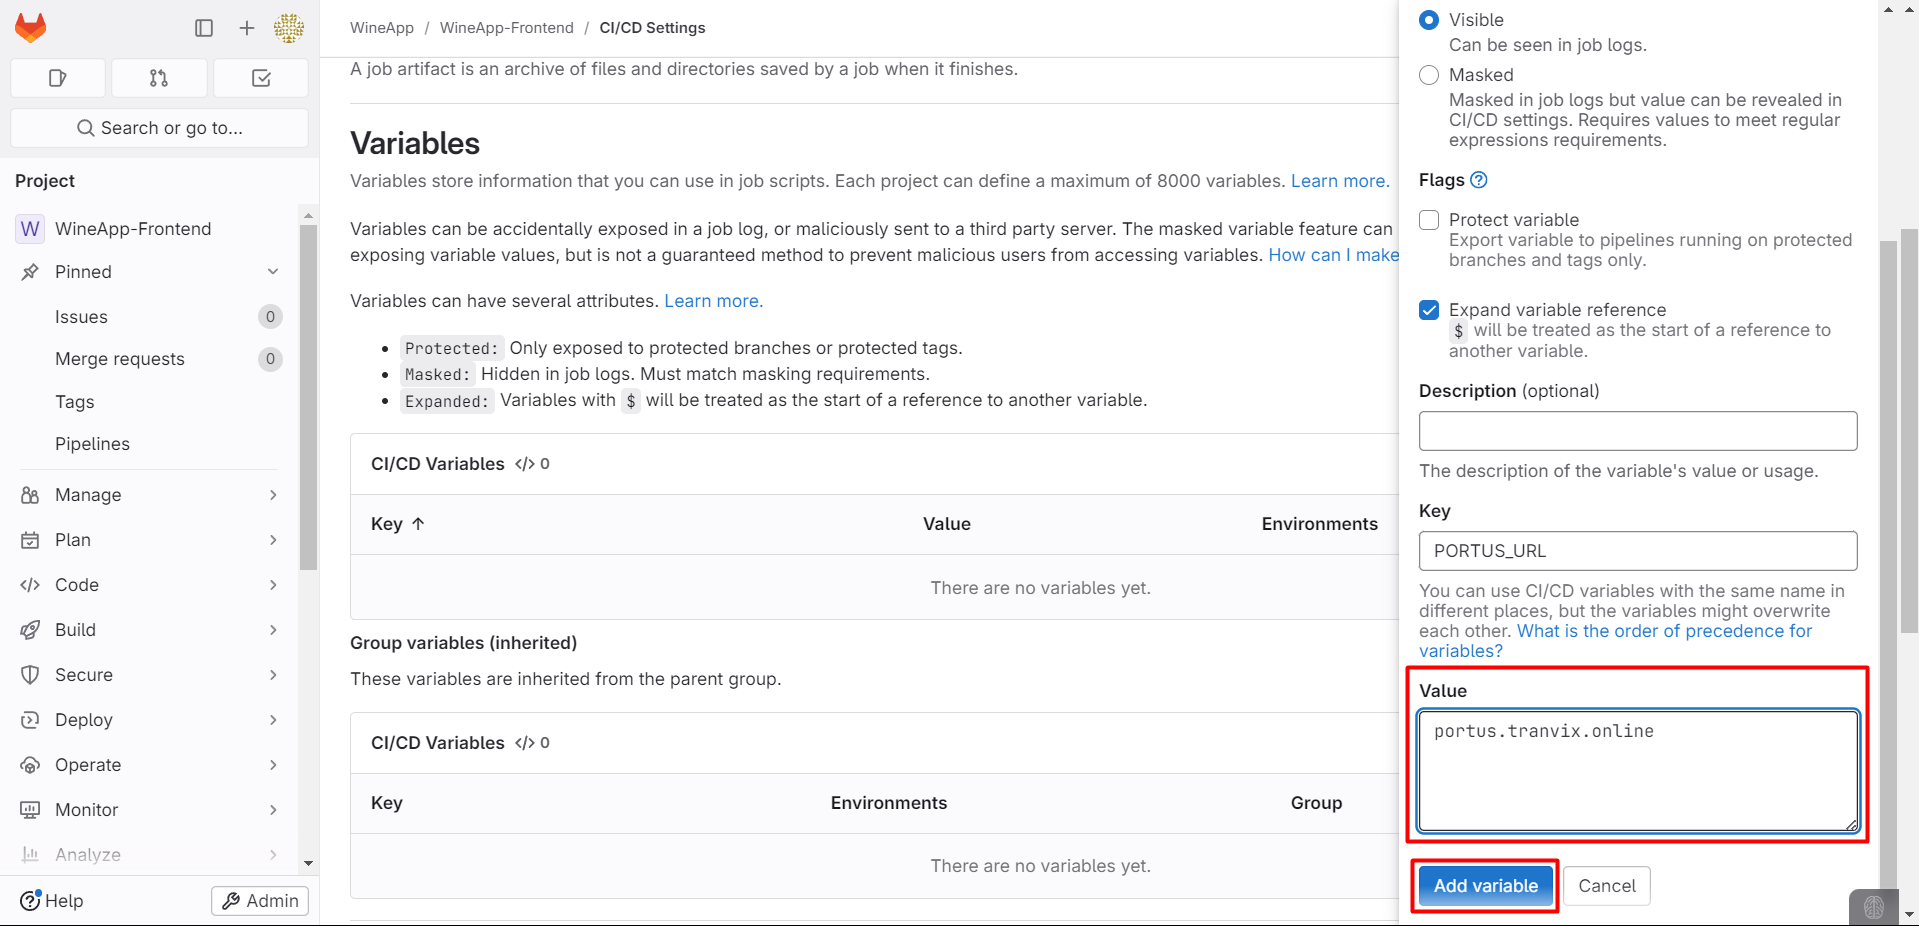Click the Description input field

[x=1637, y=431]
